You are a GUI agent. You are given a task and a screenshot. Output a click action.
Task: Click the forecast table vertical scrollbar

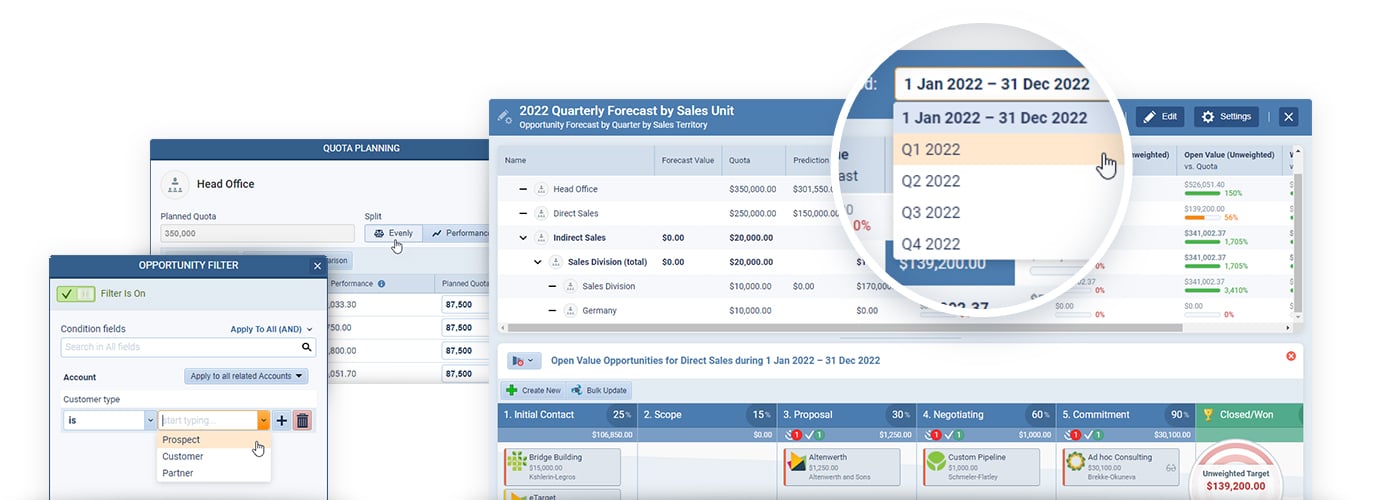point(1298,245)
